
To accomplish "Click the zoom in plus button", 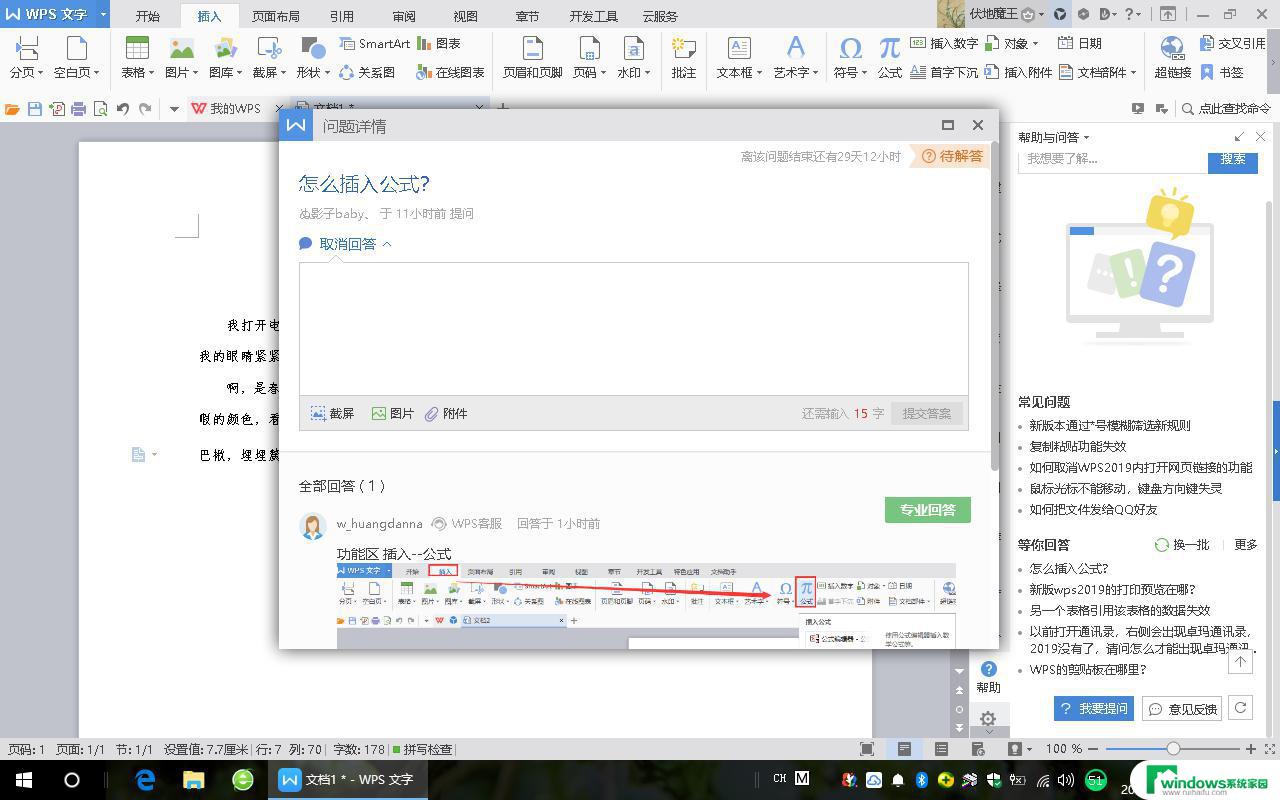I will (1251, 748).
